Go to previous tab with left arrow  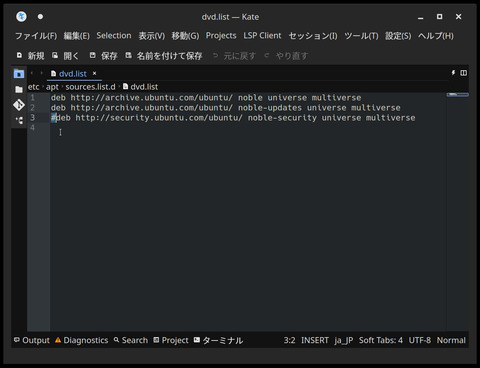coord(32,73)
